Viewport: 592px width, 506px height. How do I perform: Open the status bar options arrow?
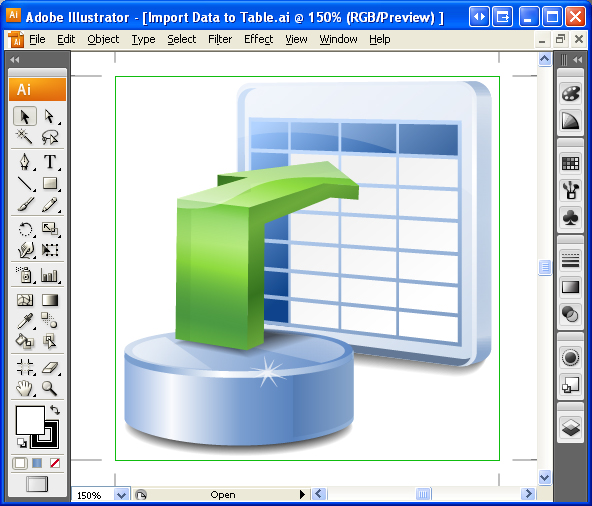[302, 494]
